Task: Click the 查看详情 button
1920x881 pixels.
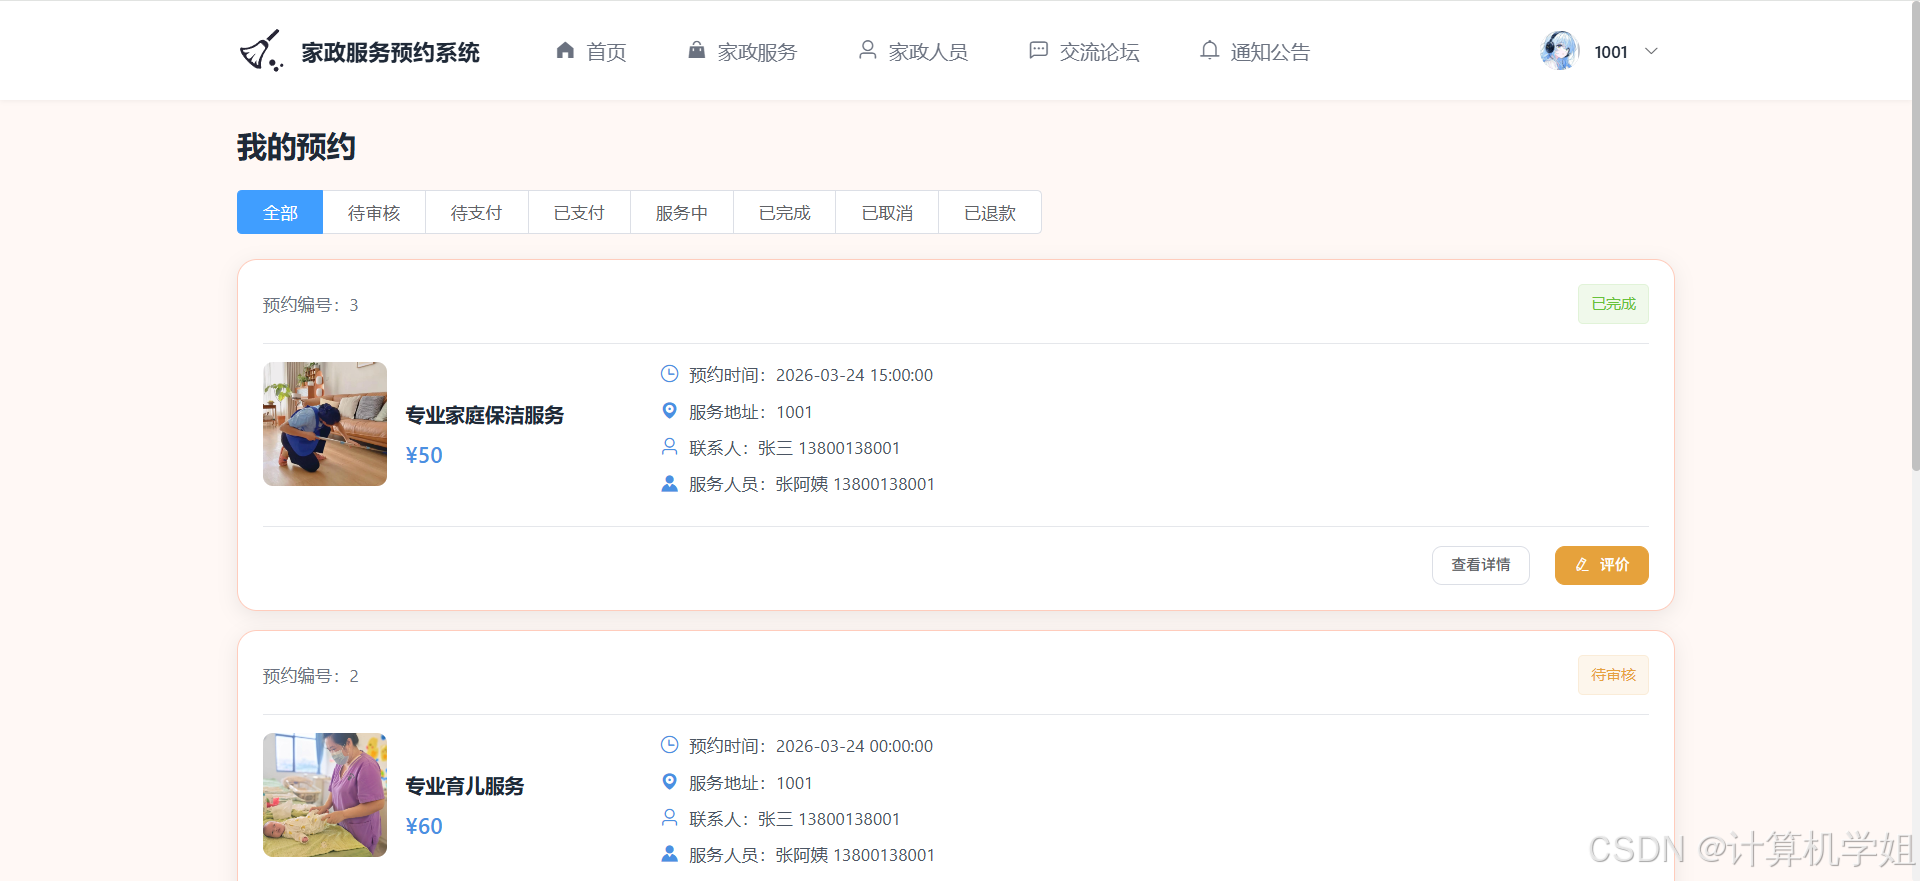Action: pos(1481,565)
